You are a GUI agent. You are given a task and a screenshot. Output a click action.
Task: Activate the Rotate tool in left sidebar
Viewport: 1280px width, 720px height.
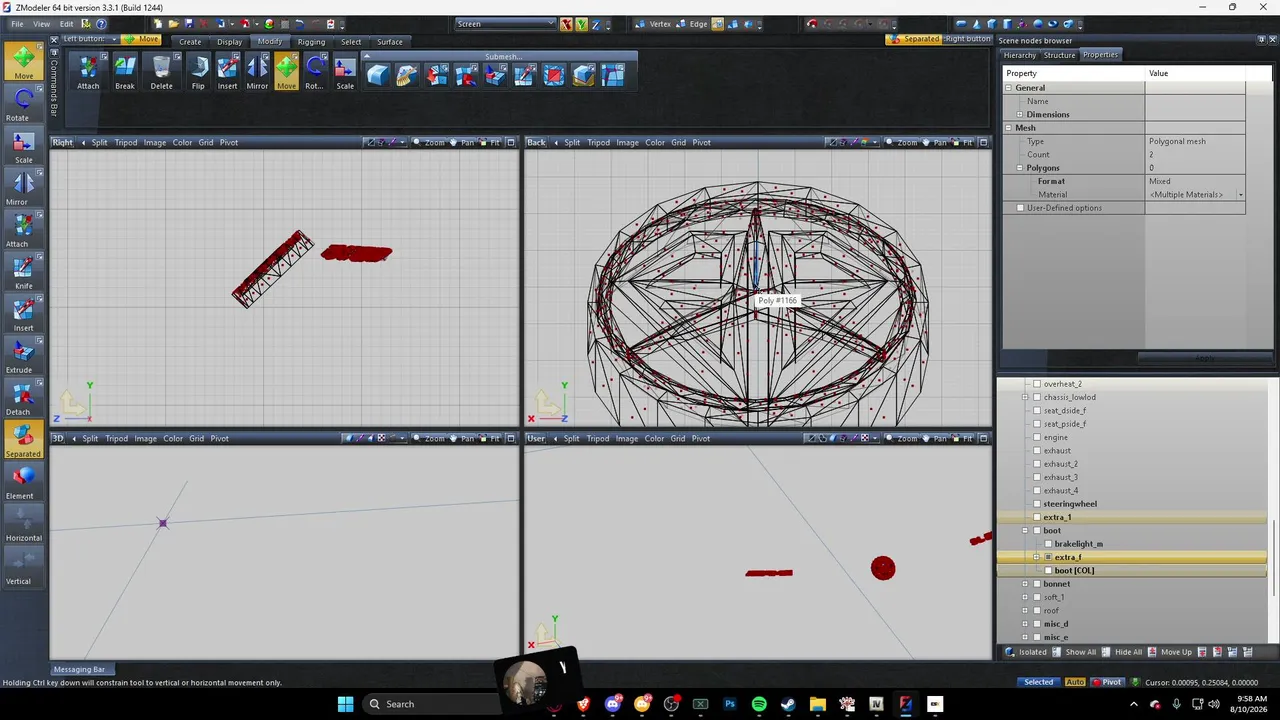(23, 104)
